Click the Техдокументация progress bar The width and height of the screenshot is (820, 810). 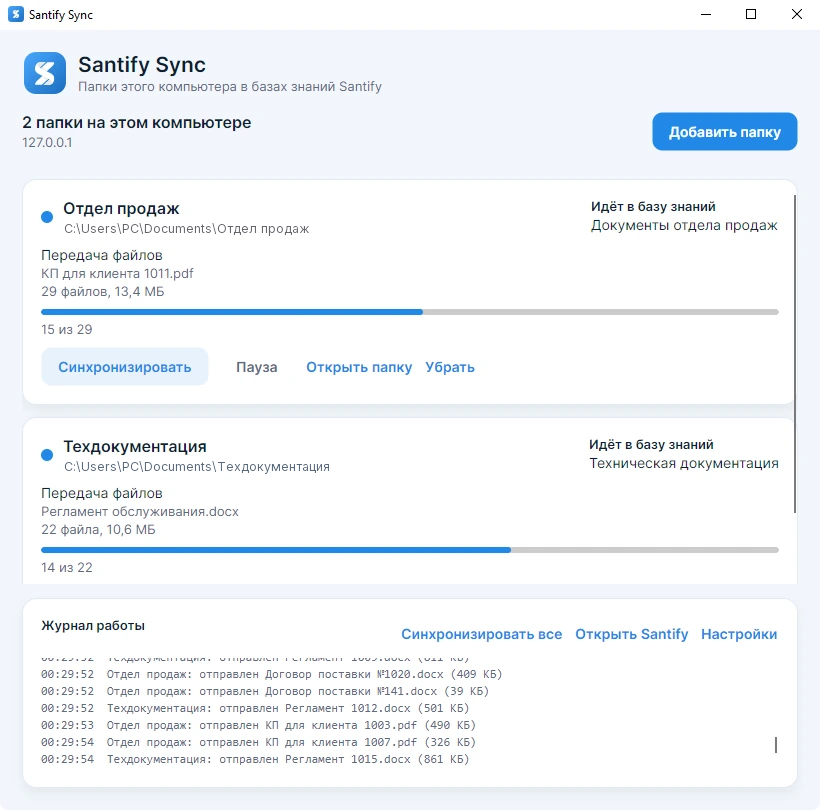tap(410, 550)
